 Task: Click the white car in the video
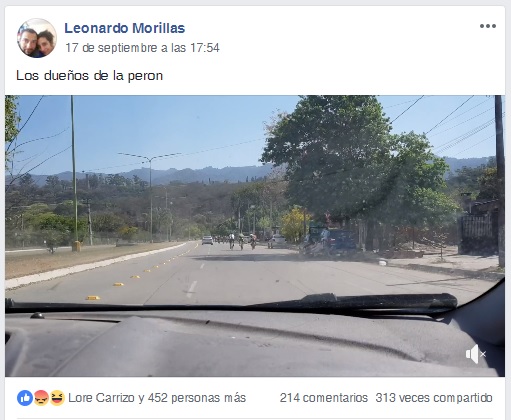(207, 240)
